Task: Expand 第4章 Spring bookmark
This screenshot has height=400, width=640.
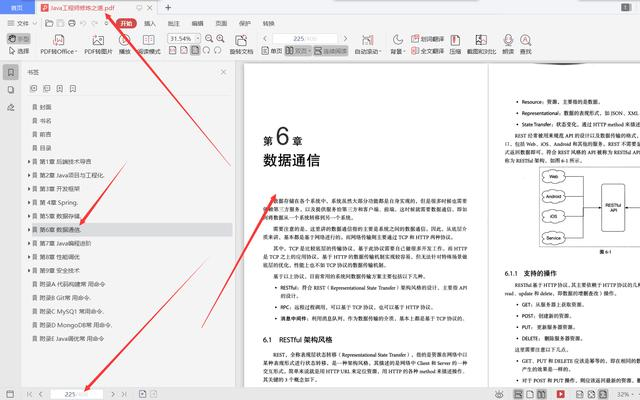Action: [x=29, y=202]
